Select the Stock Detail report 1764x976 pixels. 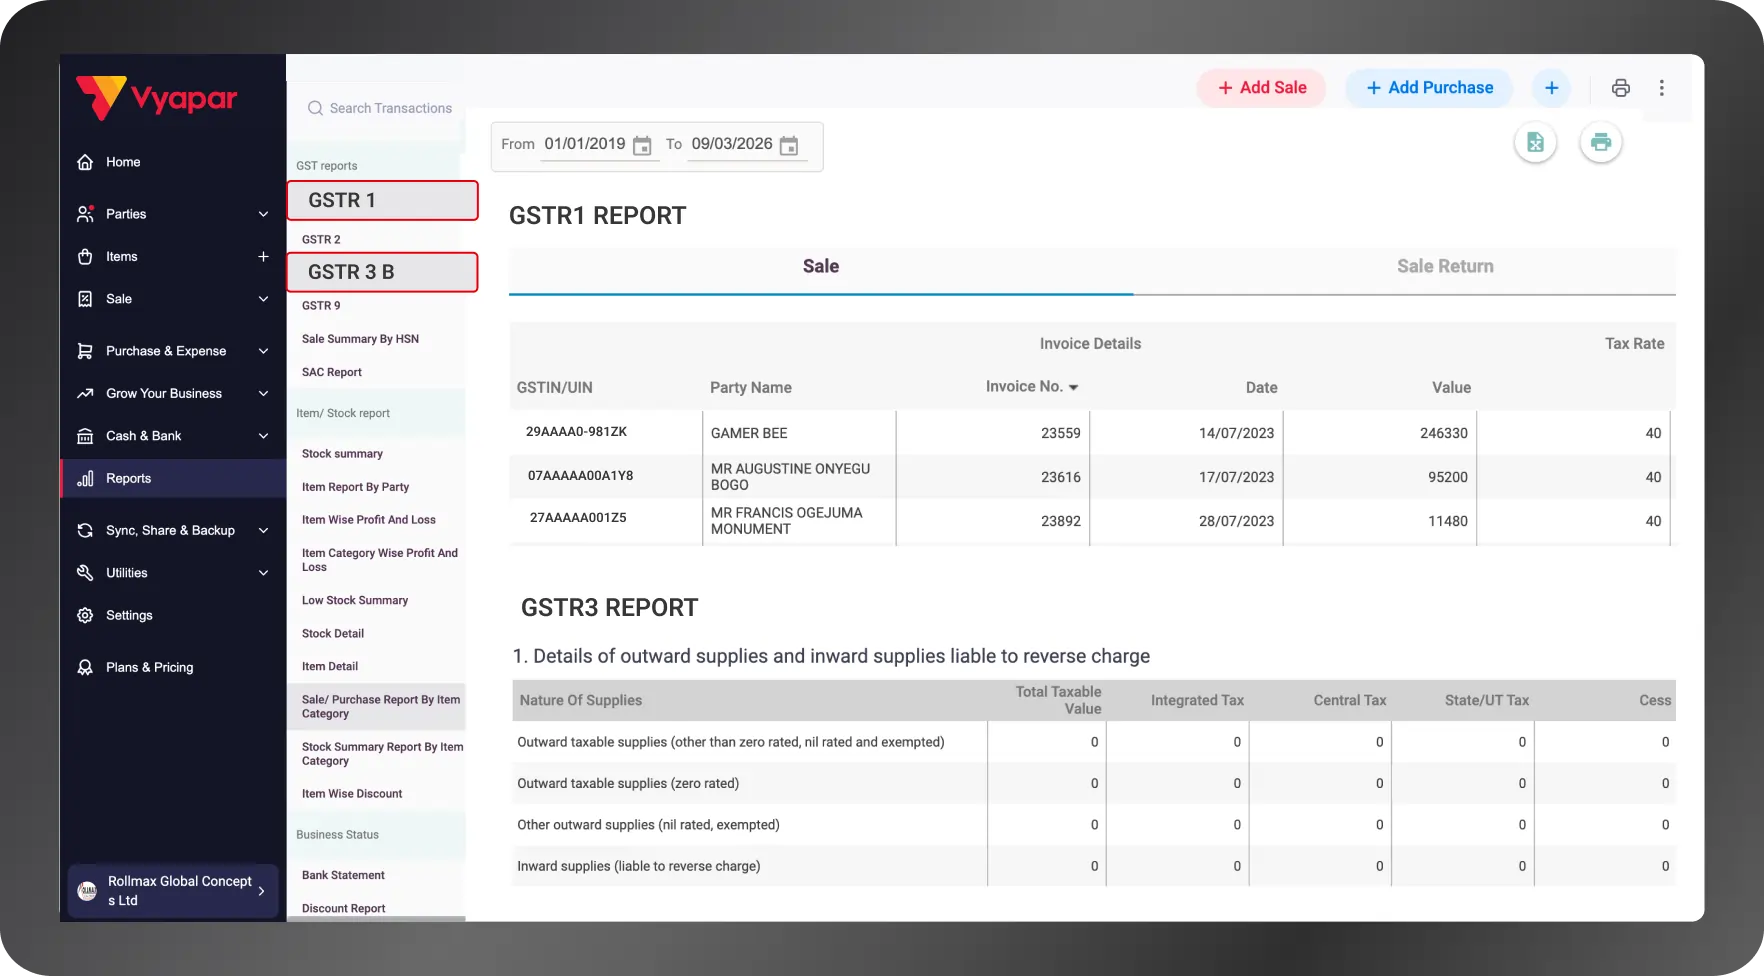tap(332, 633)
